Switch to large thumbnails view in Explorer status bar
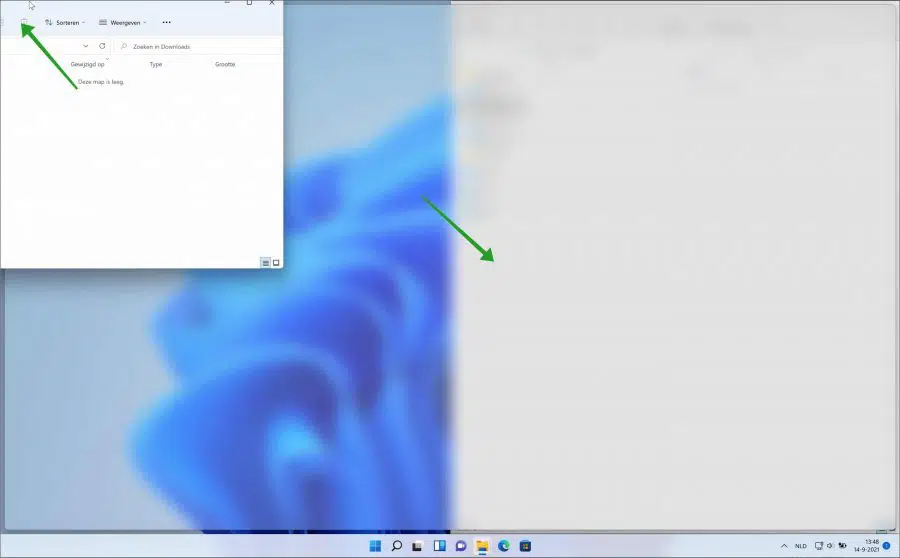This screenshot has height=558, width=900. pos(276,262)
